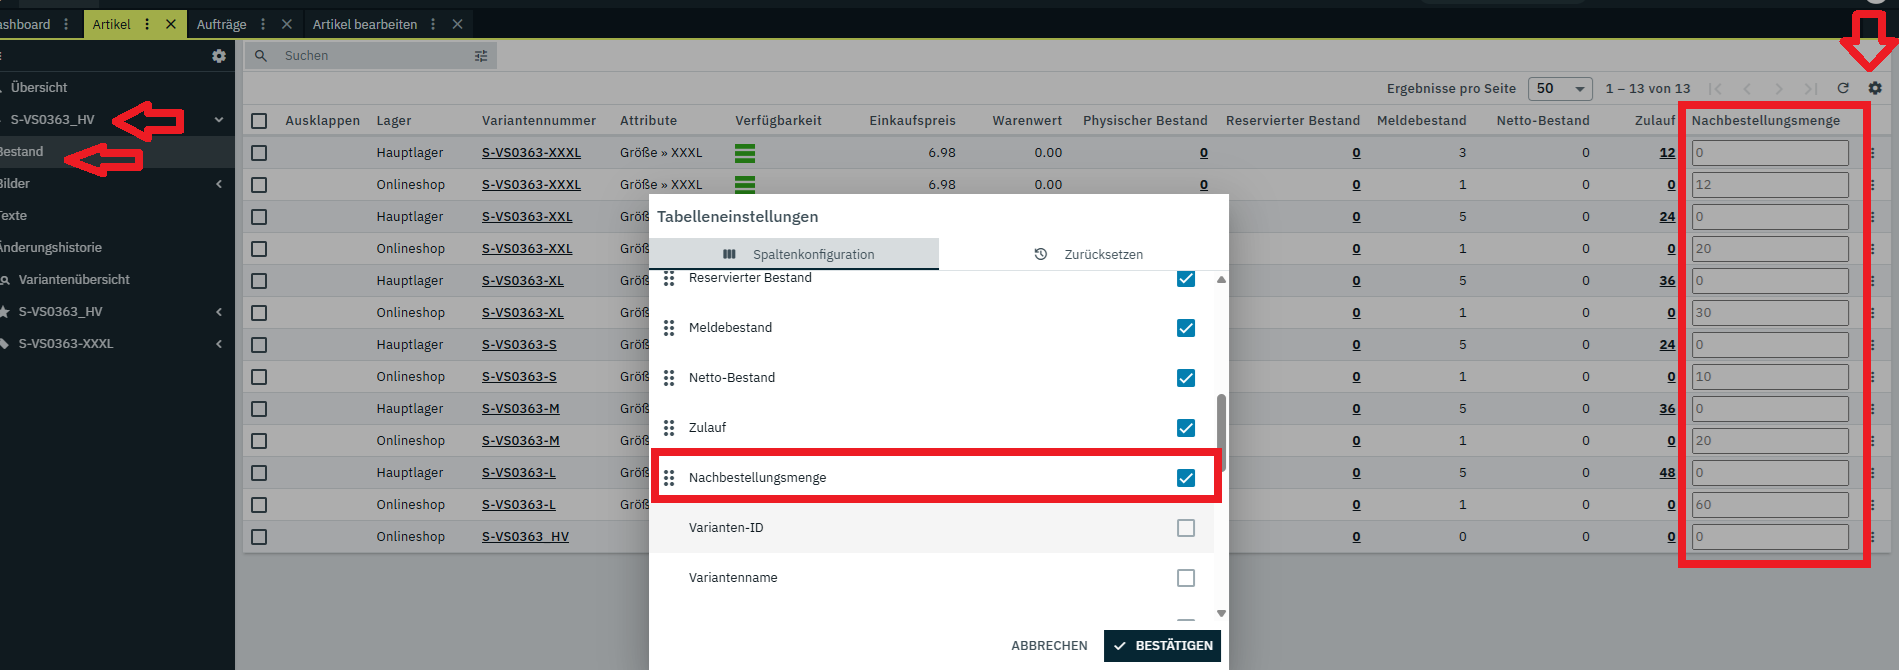Open the results per page dropdown

(x=1560, y=88)
